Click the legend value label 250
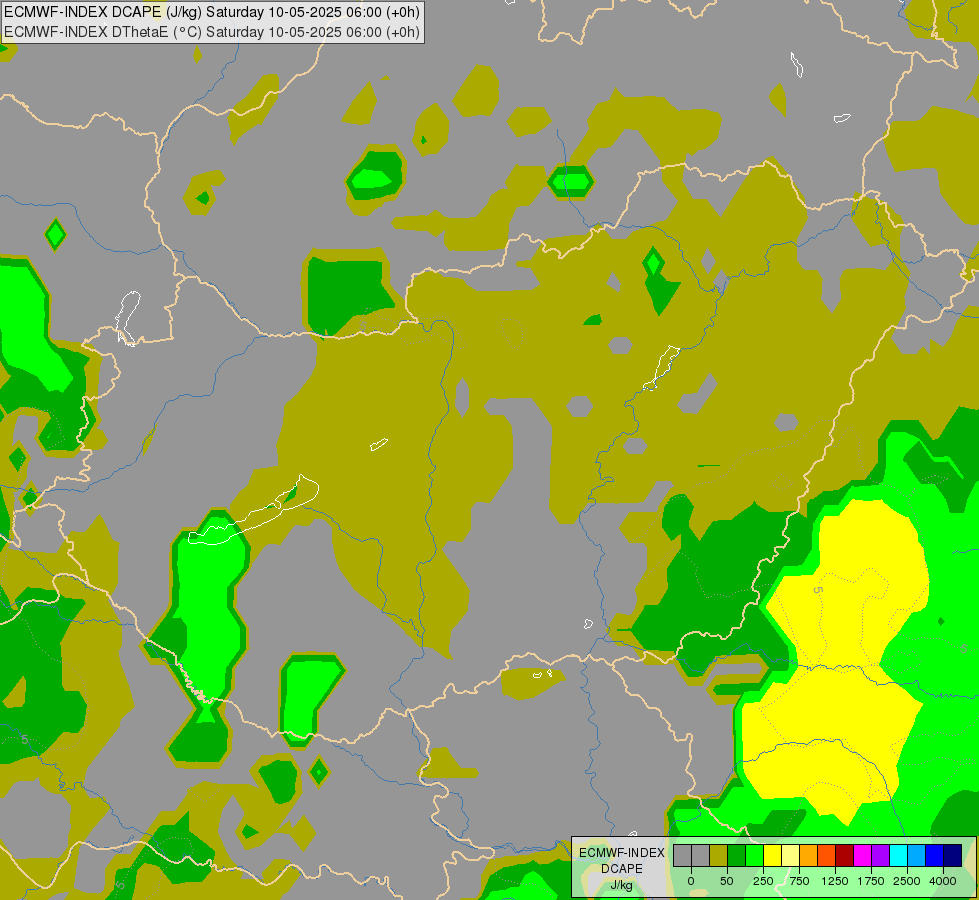Screen dimensions: 979x900 pyautogui.click(x=763, y=881)
